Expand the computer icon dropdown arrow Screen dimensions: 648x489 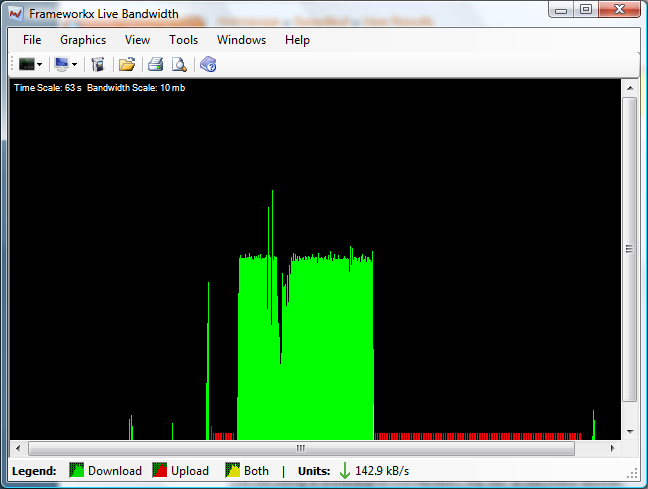point(75,65)
